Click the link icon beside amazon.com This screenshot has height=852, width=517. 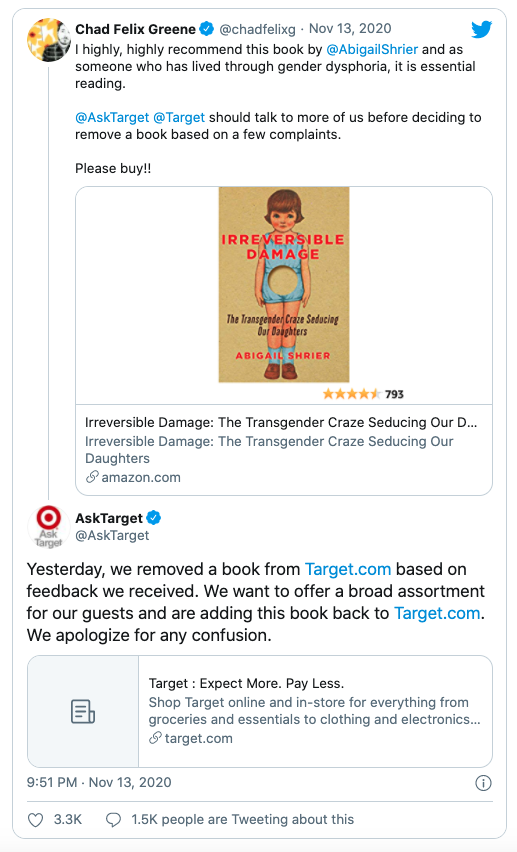(92, 477)
